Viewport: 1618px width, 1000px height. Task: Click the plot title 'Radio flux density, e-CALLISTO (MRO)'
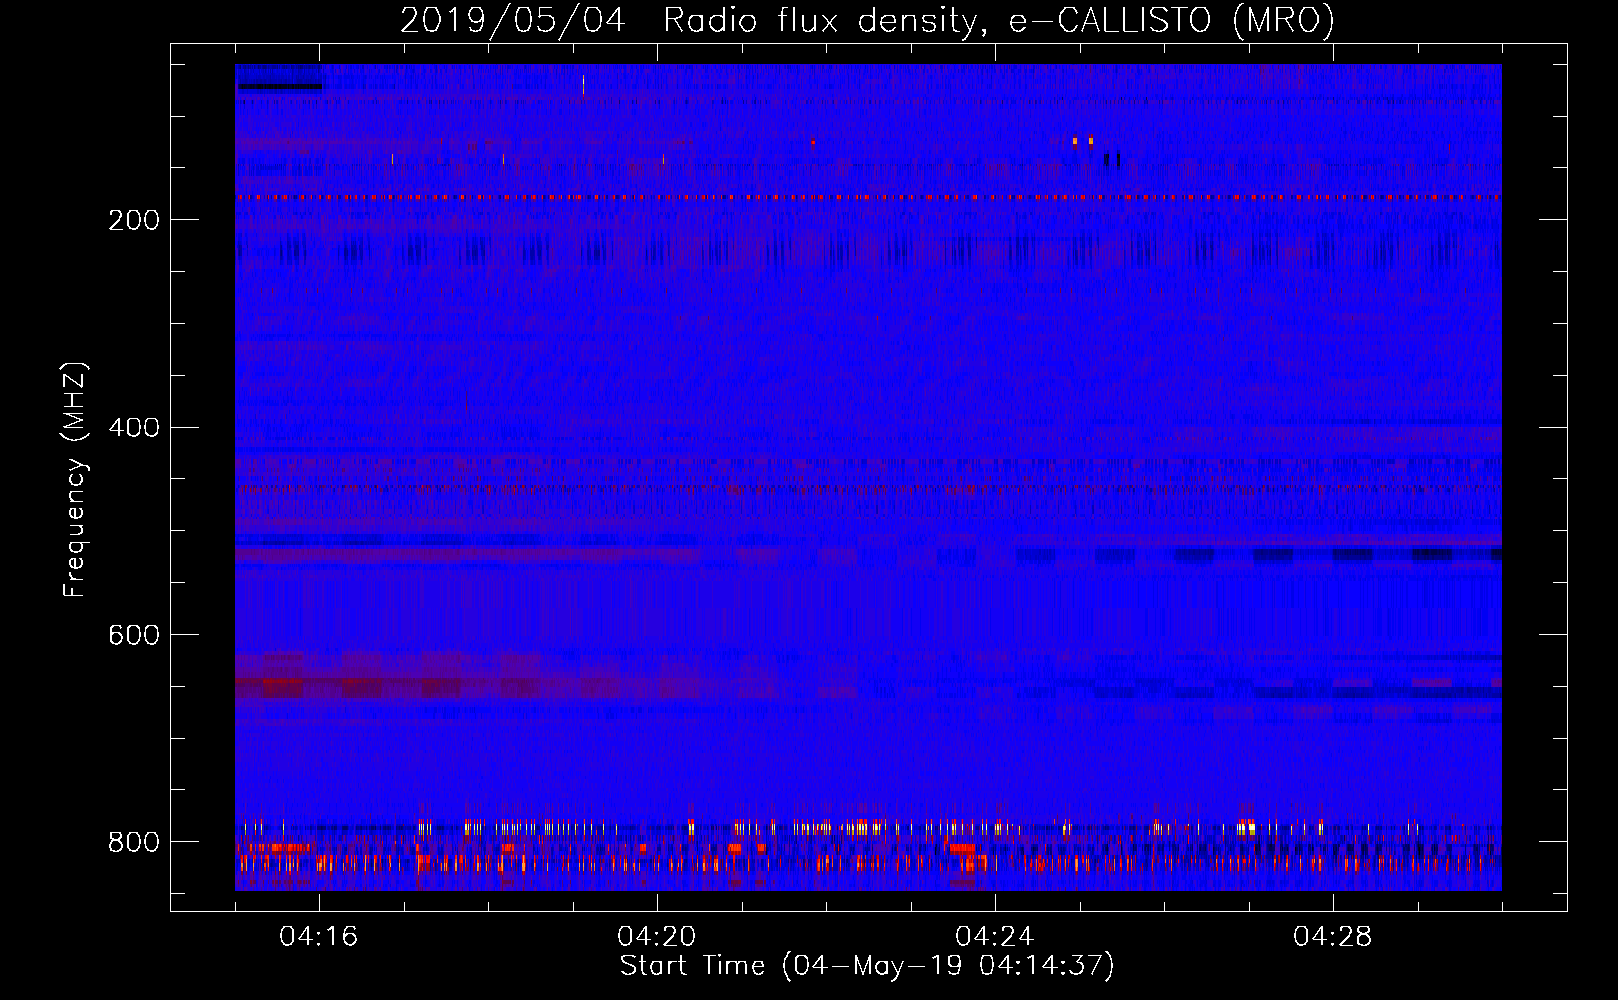point(998,20)
